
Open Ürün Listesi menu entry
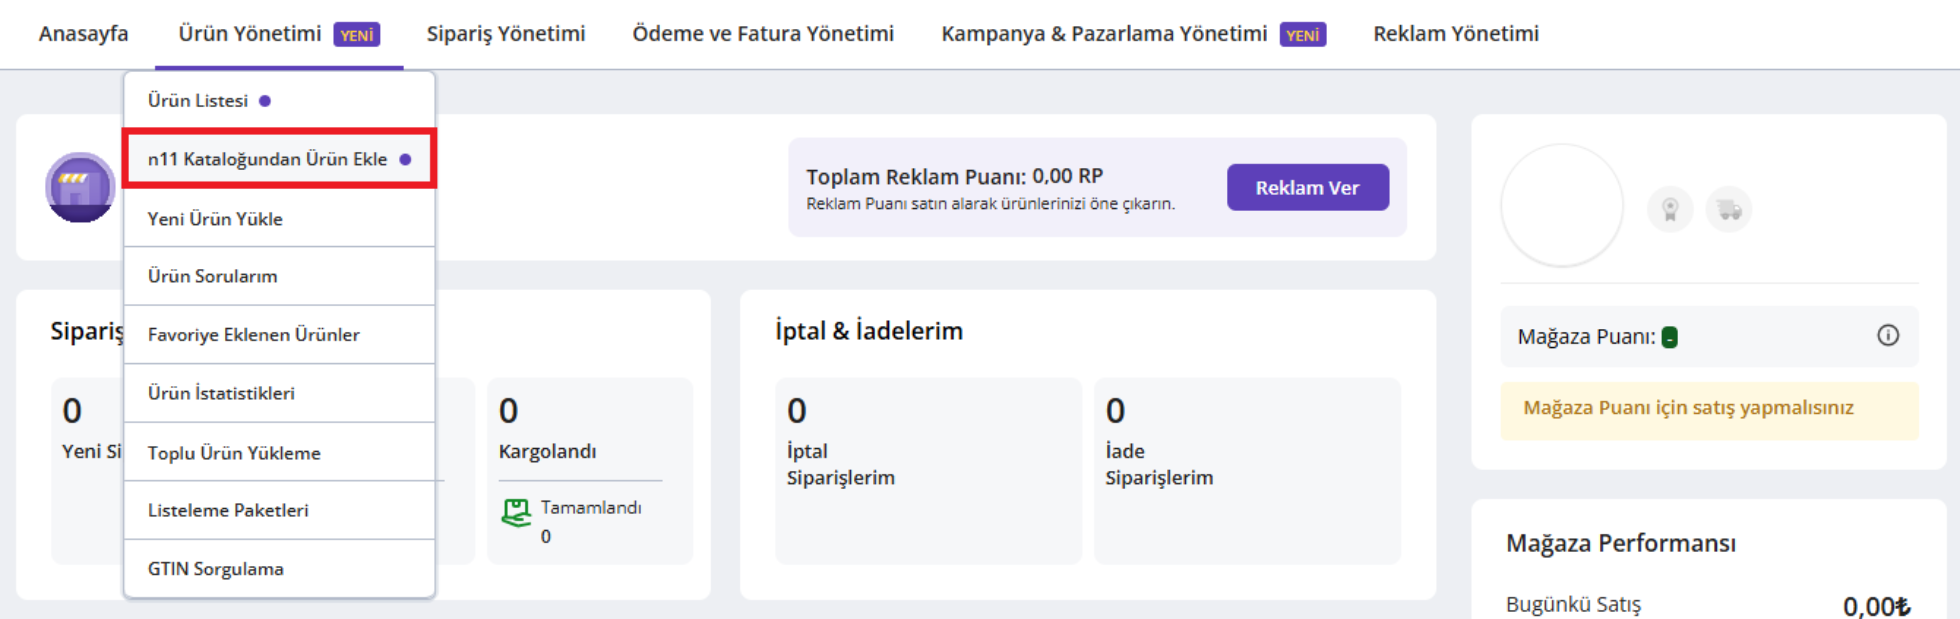pyautogui.click(x=198, y=101)
